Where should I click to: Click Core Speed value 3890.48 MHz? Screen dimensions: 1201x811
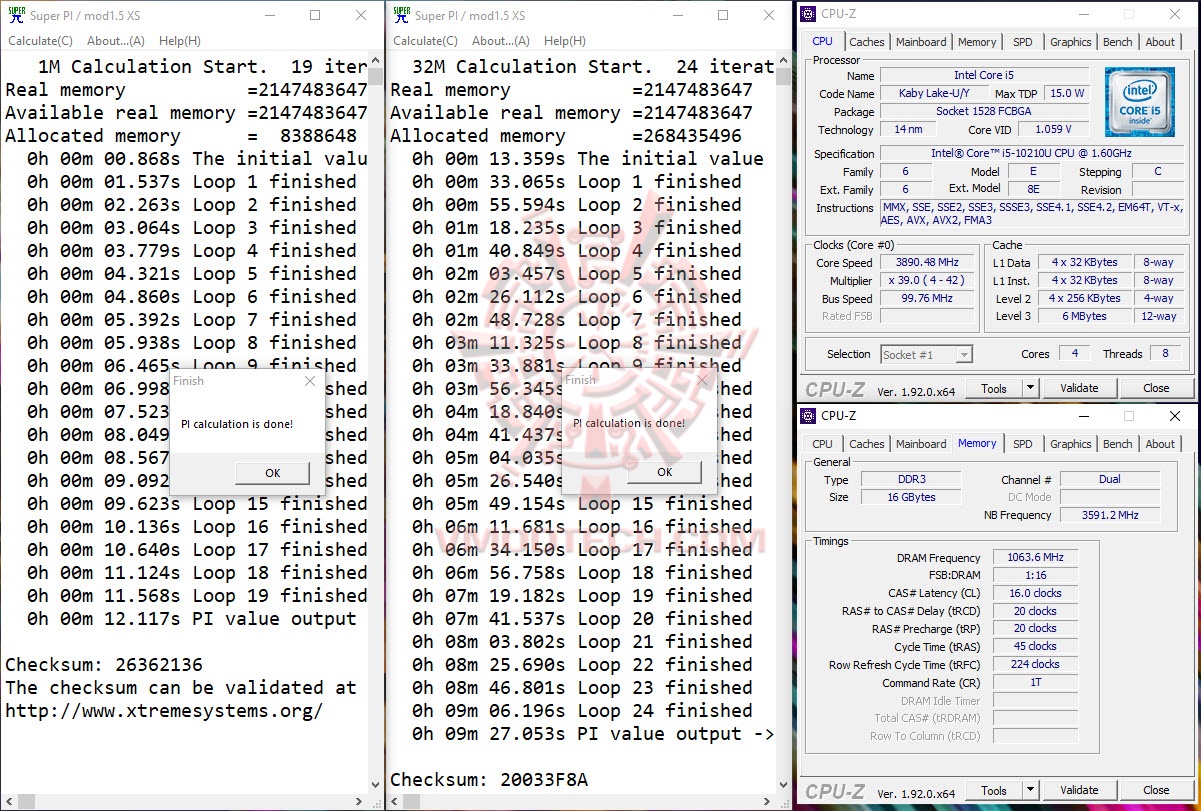coord(926,263)
